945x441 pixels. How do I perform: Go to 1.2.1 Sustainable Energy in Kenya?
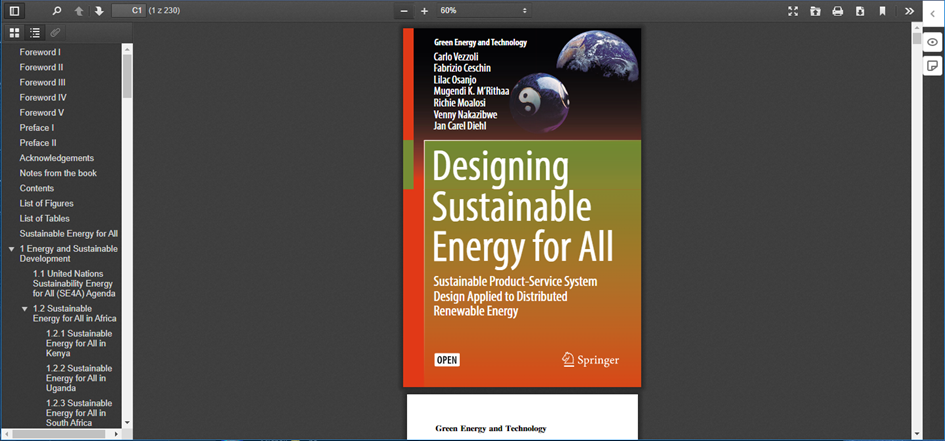[x=79, y=343]
